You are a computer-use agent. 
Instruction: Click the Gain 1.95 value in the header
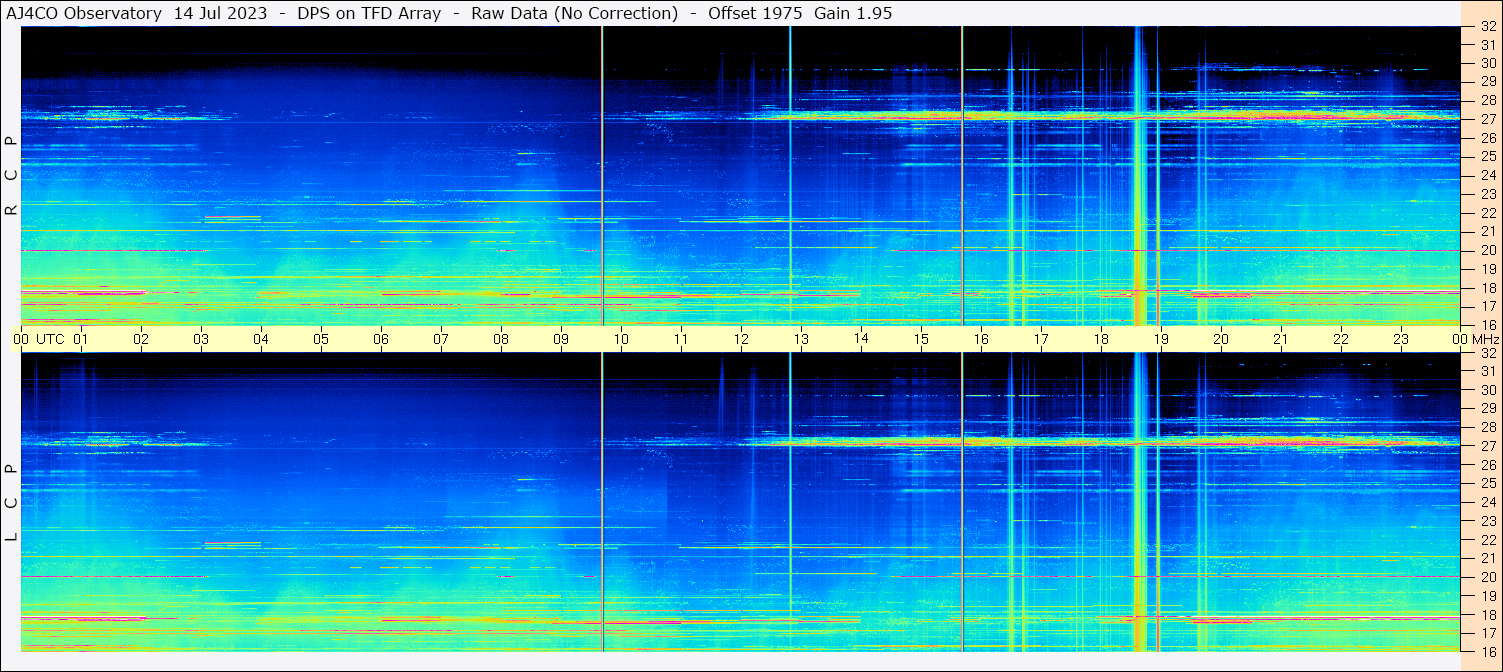tap(853, 13)
